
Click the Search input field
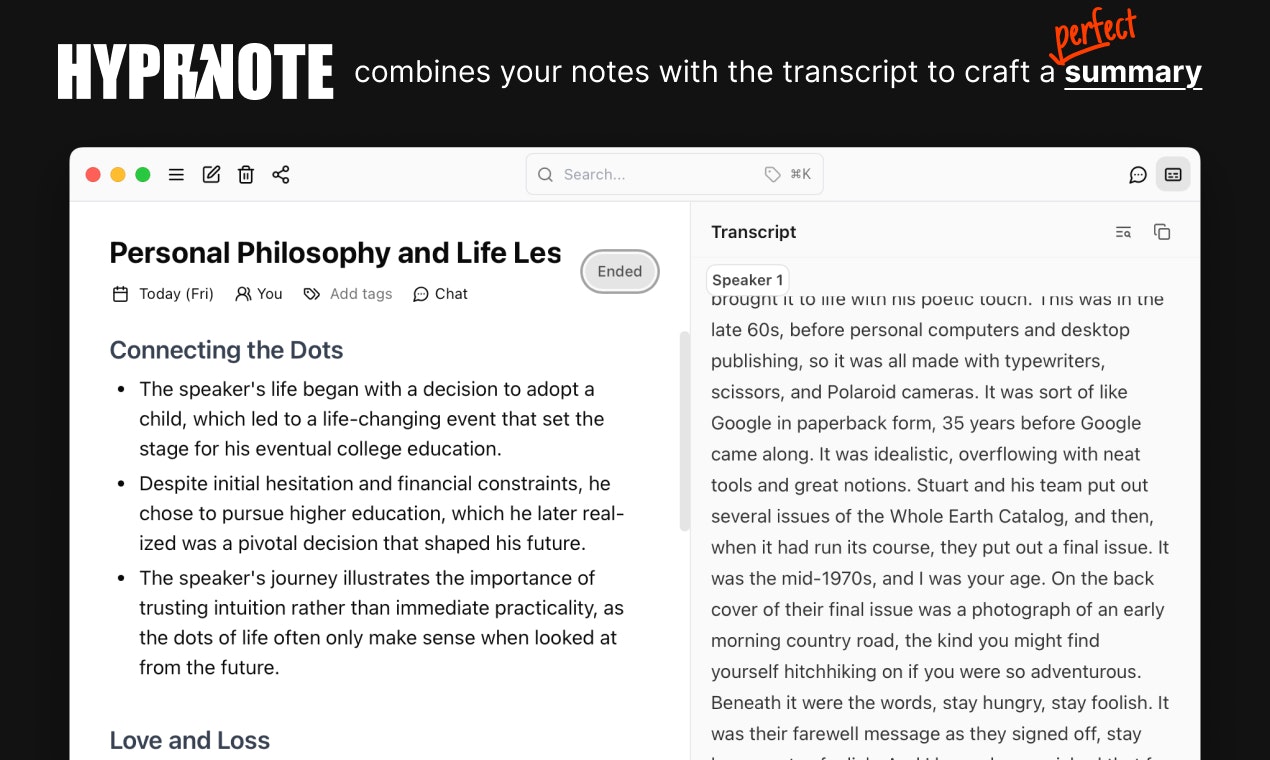point(674,174)
